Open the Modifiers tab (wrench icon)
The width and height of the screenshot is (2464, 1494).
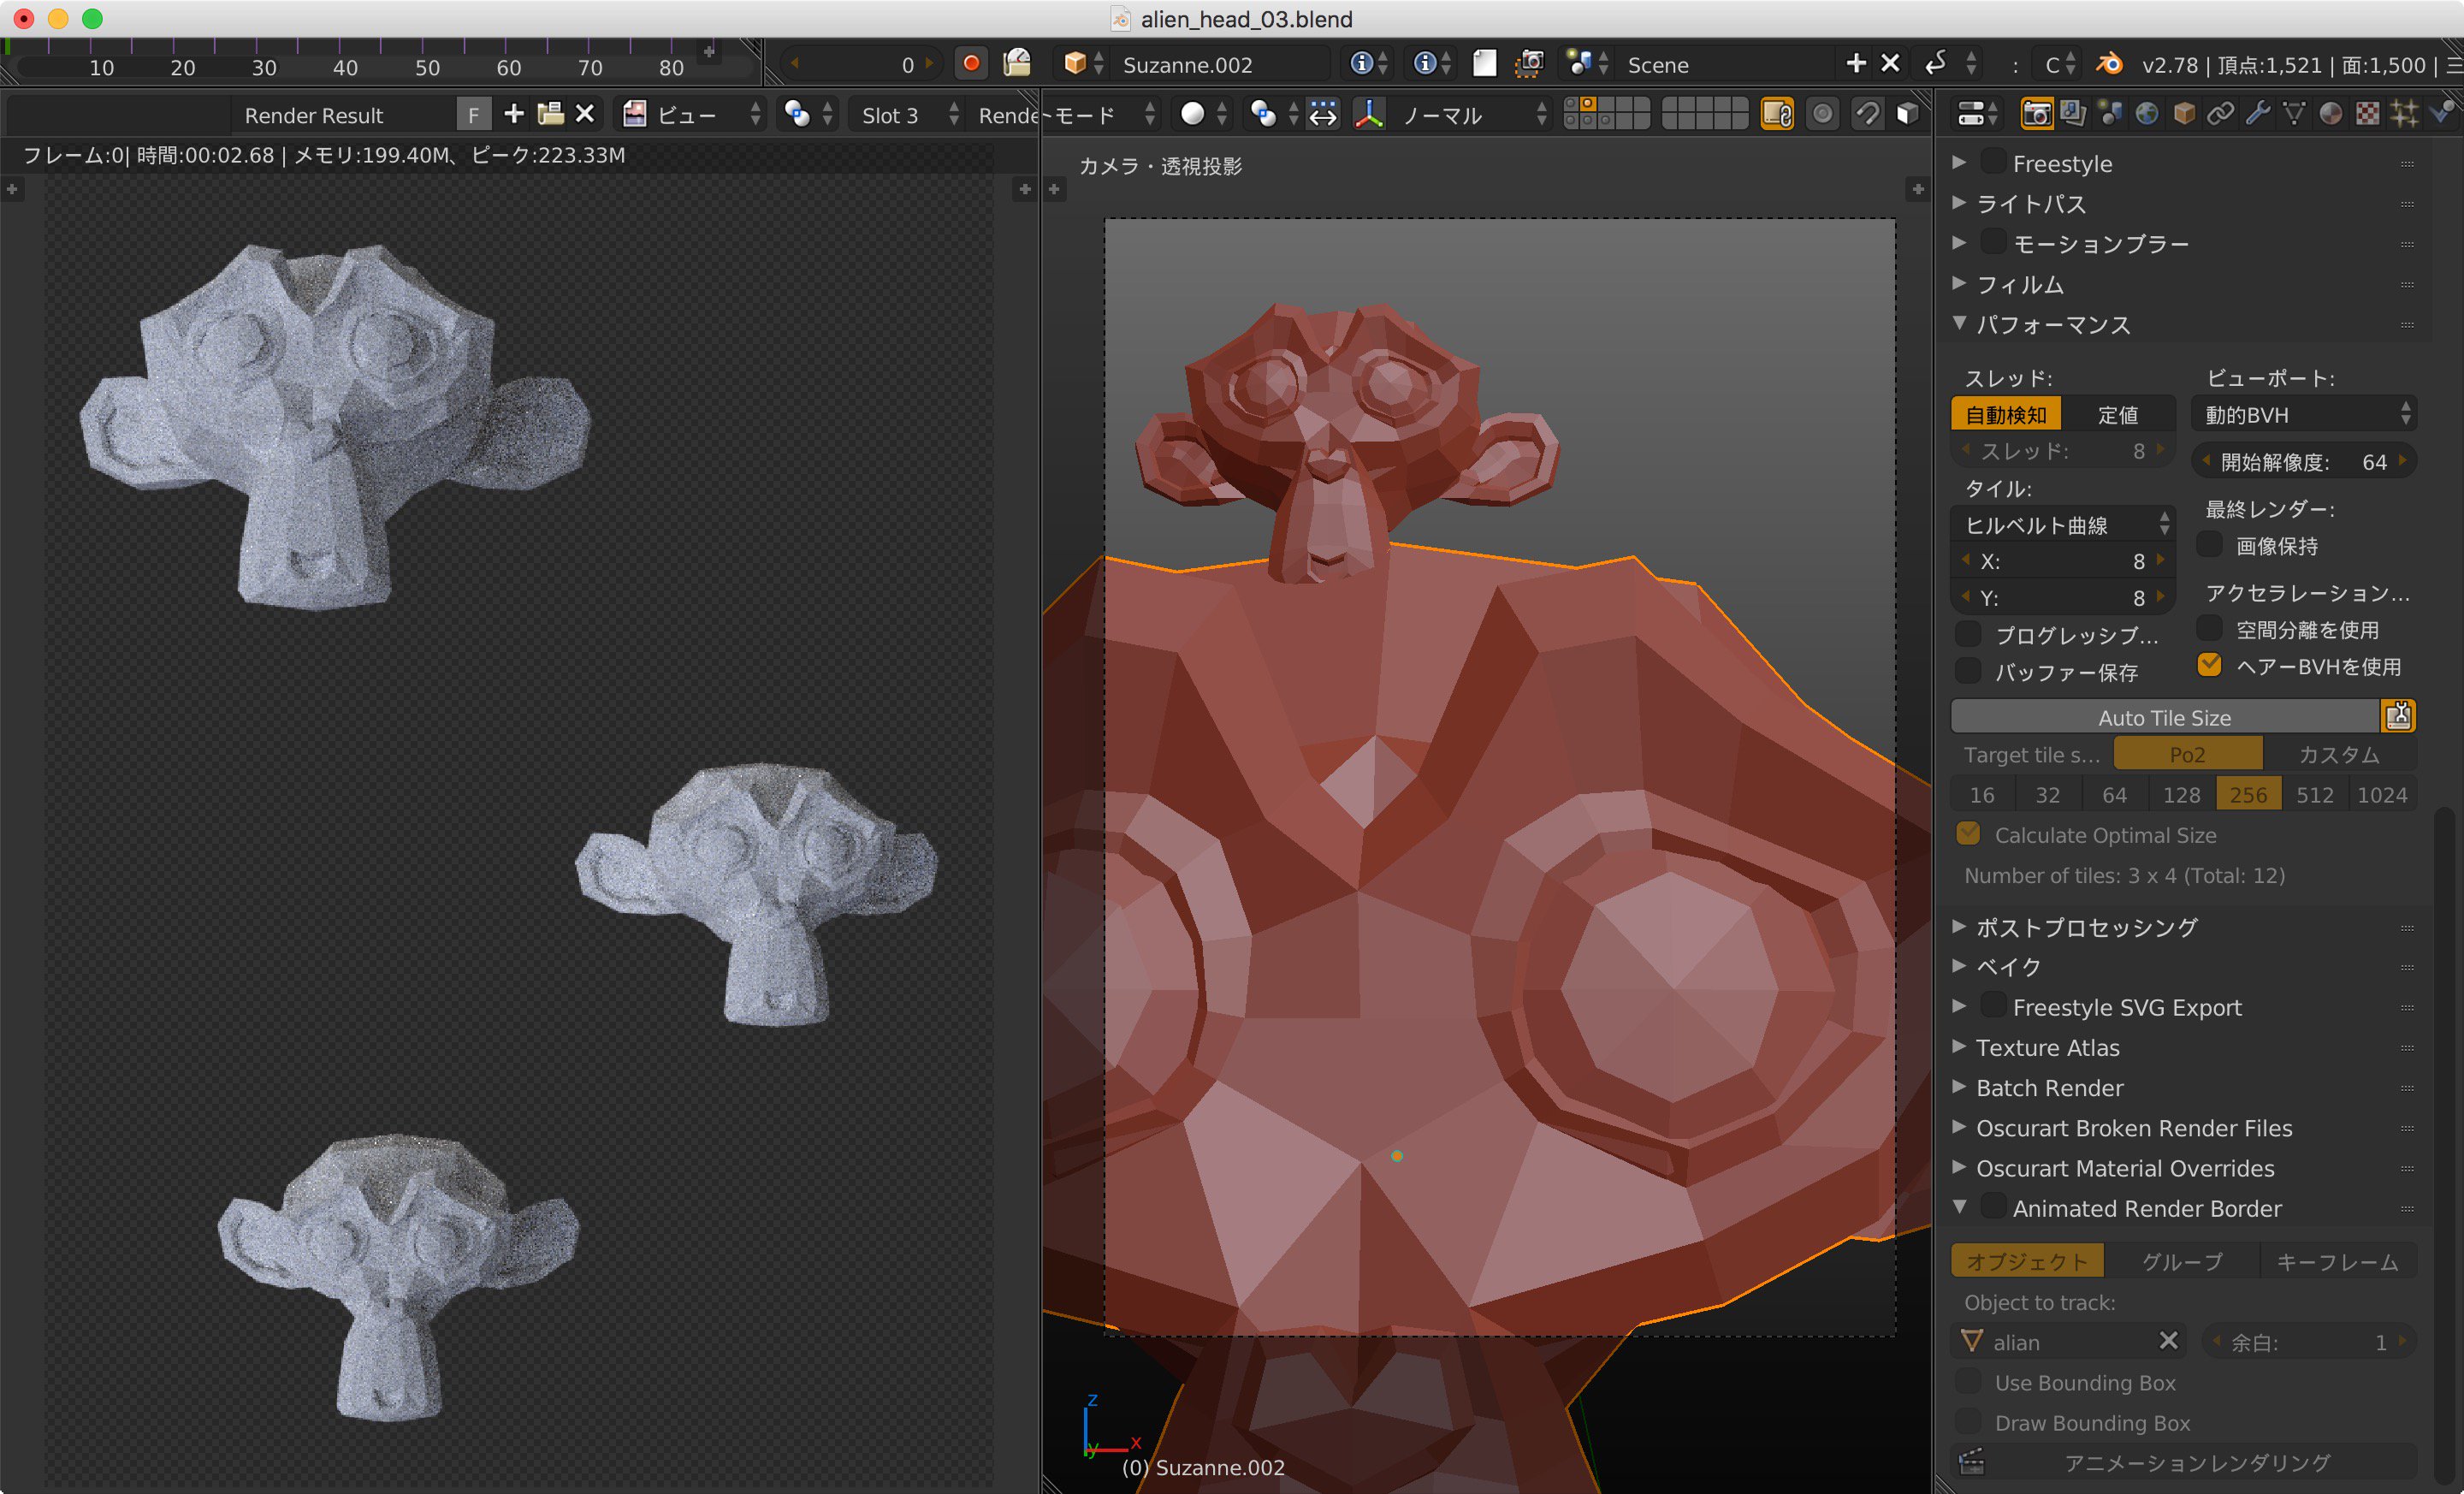click(x=2258, y=114)
